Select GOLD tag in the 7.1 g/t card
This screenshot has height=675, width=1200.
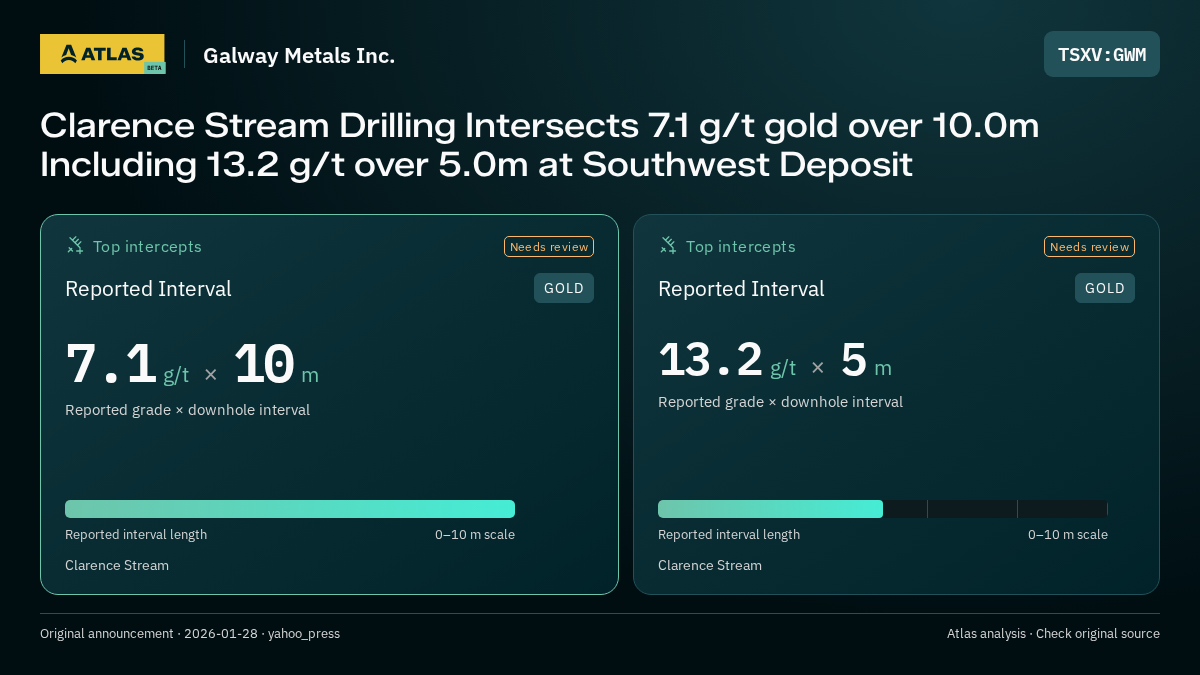coord(564,288)
